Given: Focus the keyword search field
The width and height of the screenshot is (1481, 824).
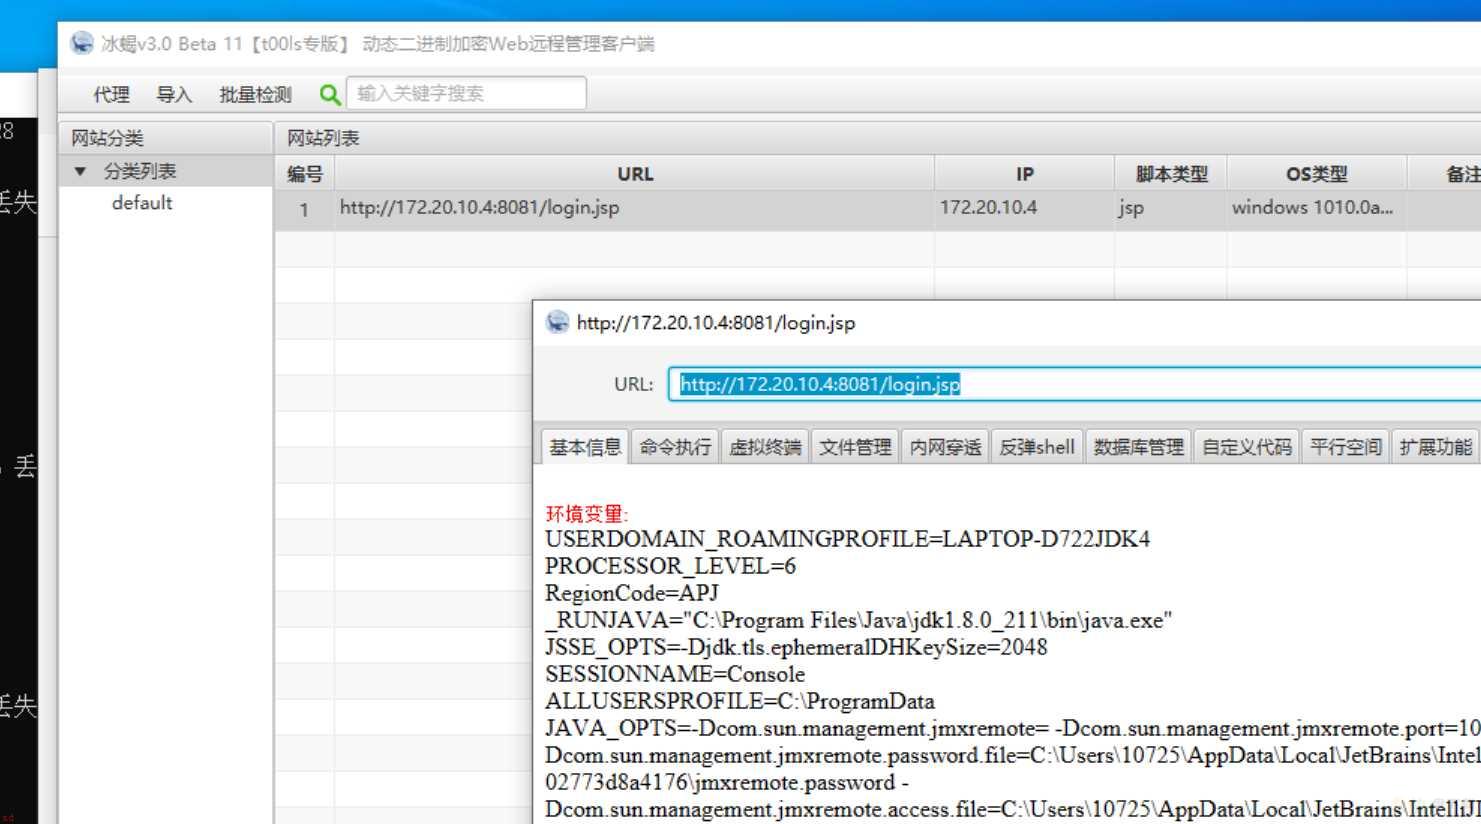Looking at the screenshot, I should (x=466, y=93).
